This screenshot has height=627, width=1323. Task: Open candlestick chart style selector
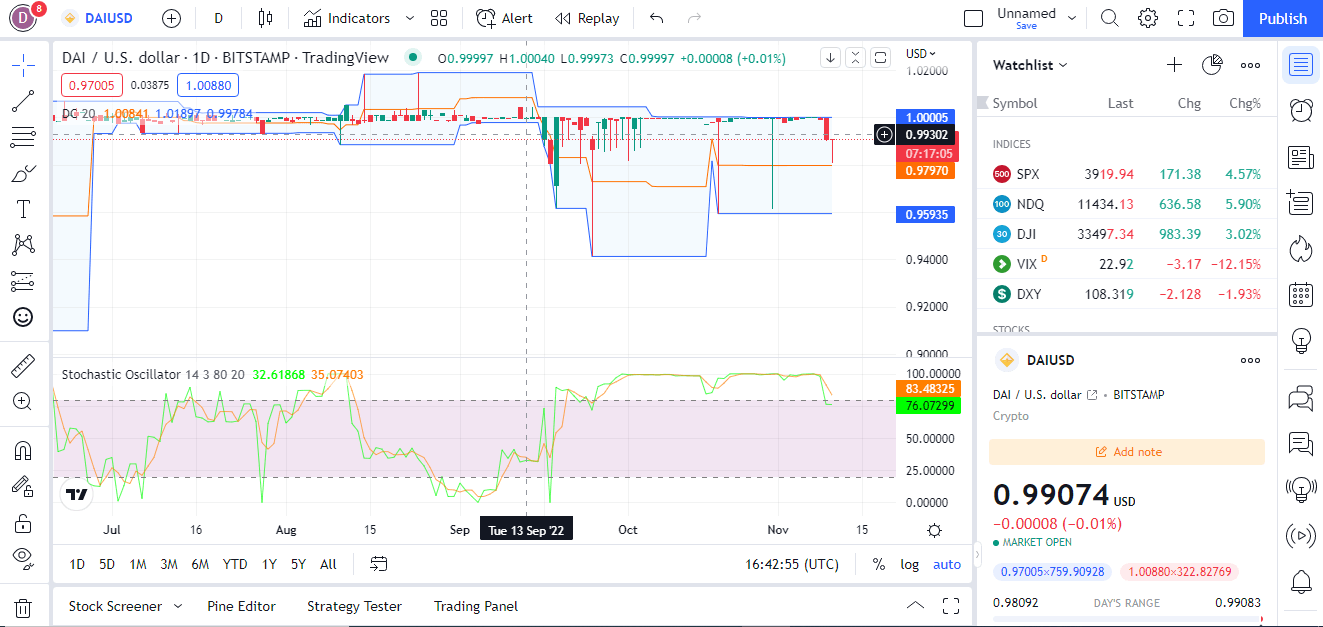pyautogui.click(x=264, y=18)
